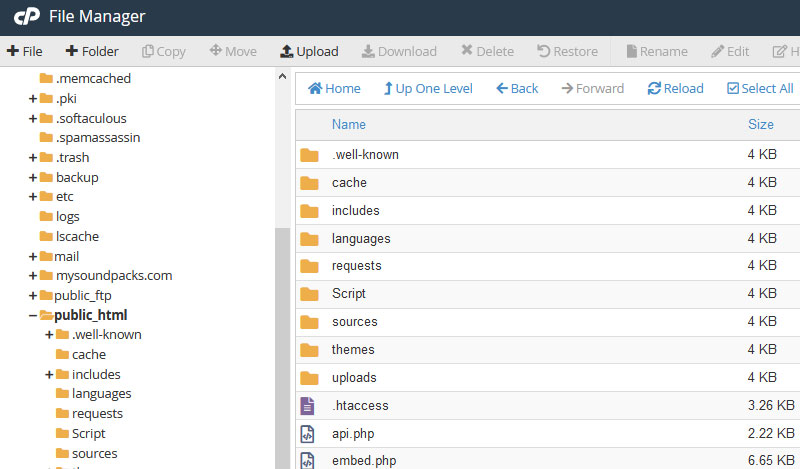Click .well-known folder icon in file list
The height and width of the screenshot is (469, 800).
point(309,155)
